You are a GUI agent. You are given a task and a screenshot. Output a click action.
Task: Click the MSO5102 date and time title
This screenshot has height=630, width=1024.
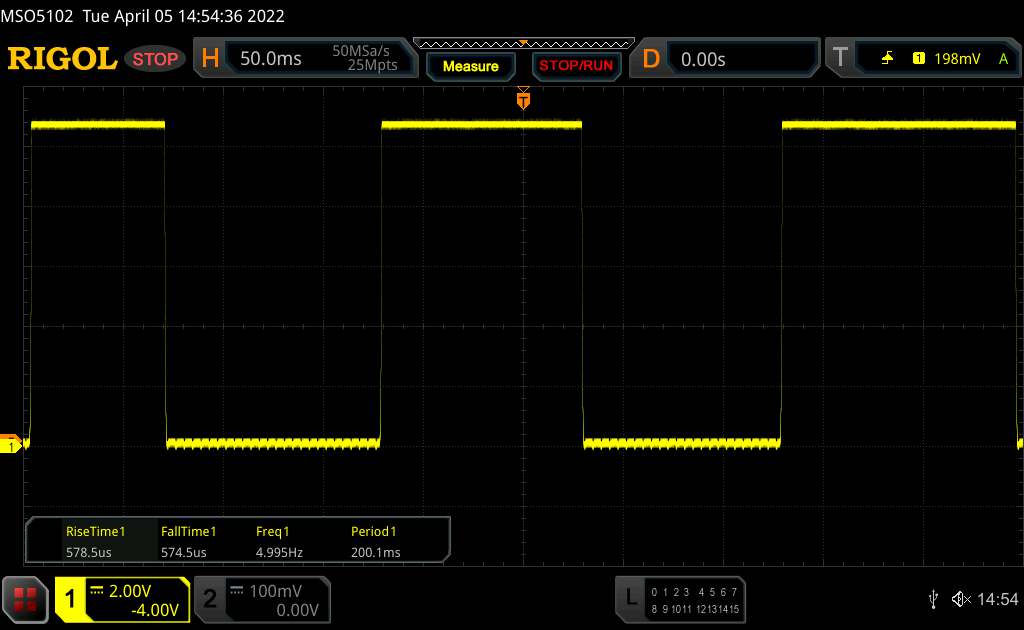click(x=142, y=16)
